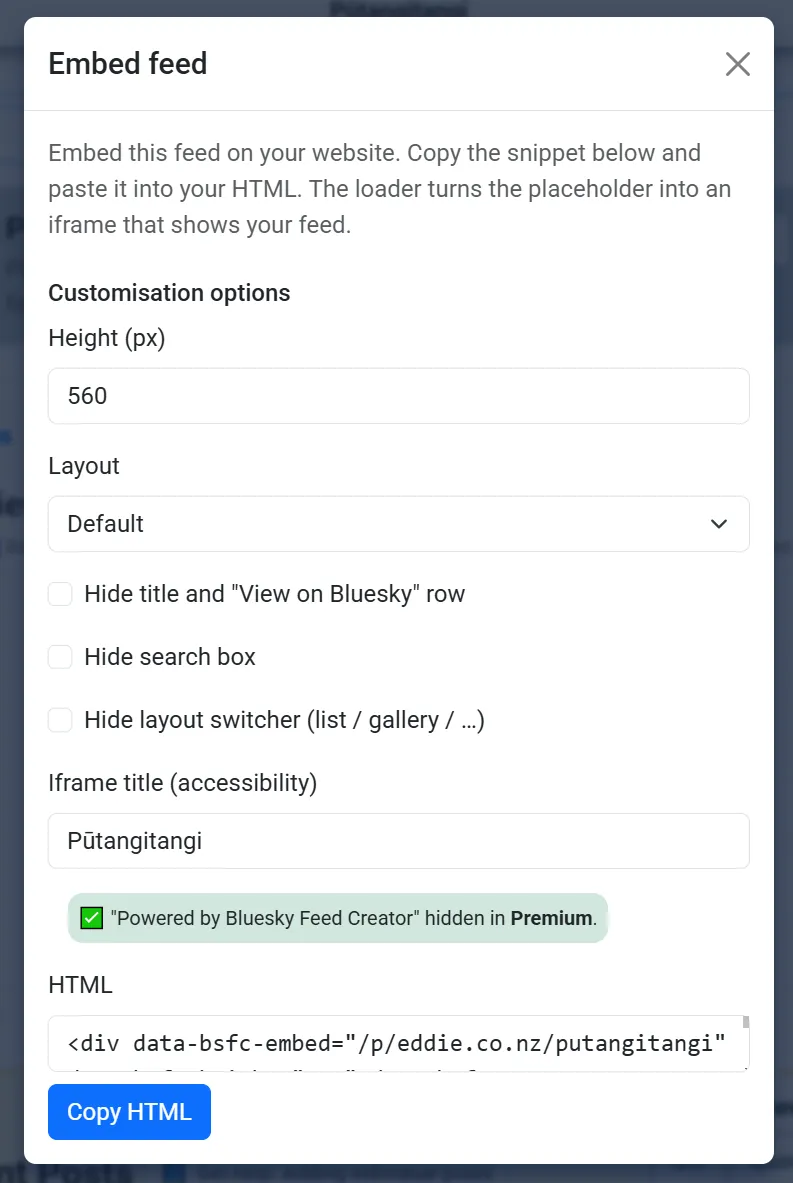
Task: Click the "Customisation options" section heading
Action: tap(169, 293)
